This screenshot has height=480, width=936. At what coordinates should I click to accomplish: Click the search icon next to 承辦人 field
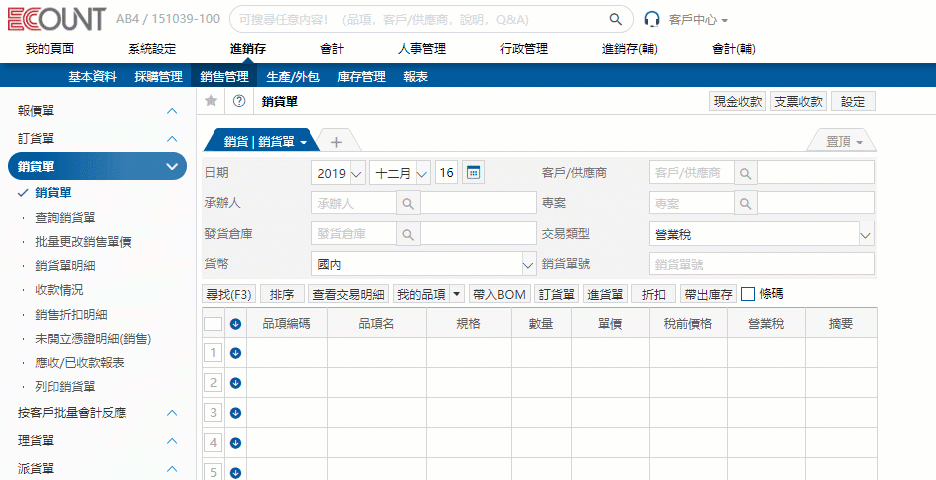[x=408, y=203]
